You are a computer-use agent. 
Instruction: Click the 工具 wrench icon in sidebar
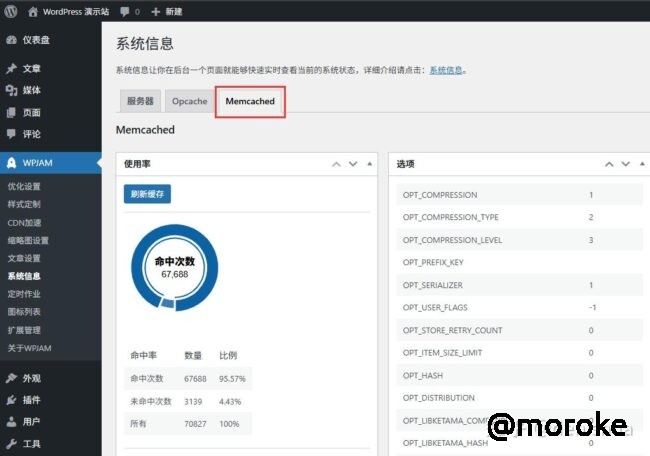coord(12,444)
